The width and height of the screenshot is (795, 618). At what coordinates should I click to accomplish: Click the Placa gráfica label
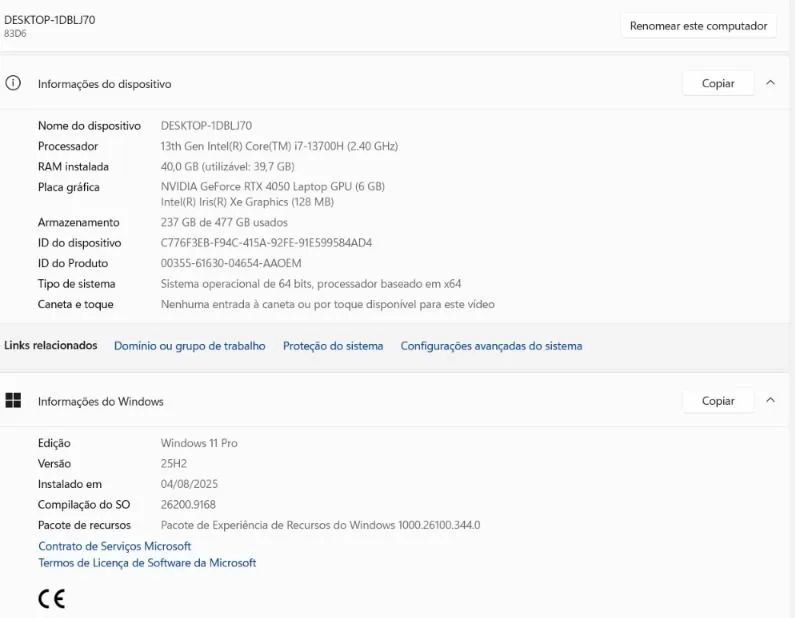click(x=68, y=187)
